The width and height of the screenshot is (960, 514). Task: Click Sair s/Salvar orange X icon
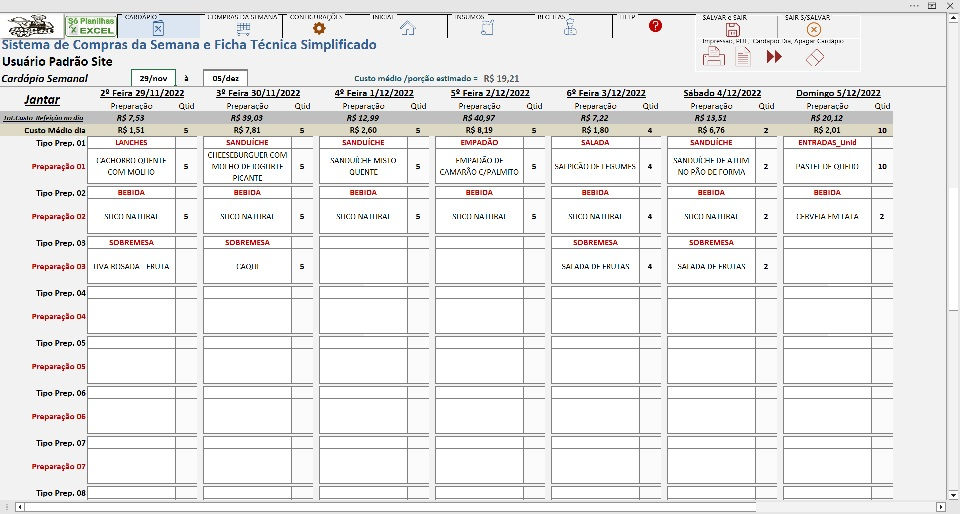click(814, 29)
